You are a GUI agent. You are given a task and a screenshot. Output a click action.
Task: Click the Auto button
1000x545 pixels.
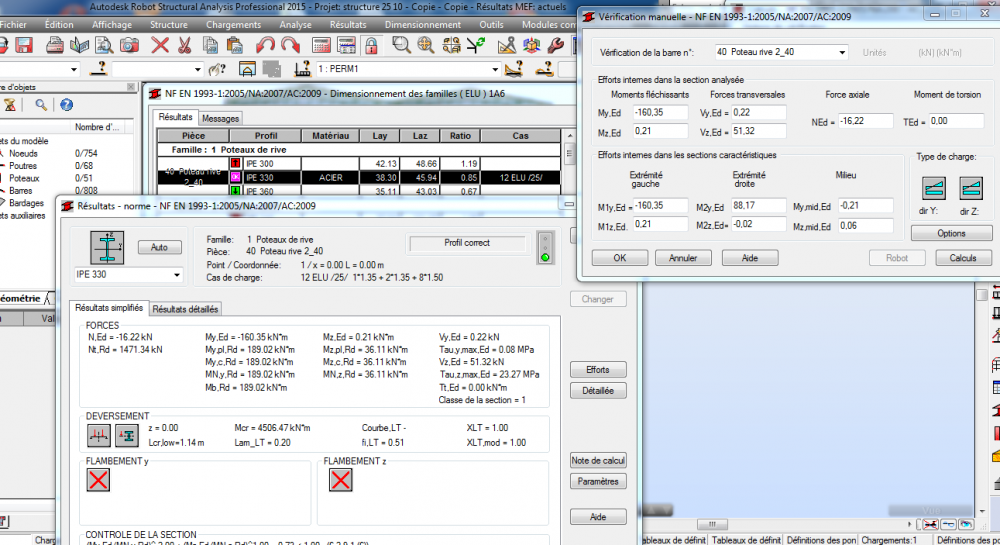[159, 247]
